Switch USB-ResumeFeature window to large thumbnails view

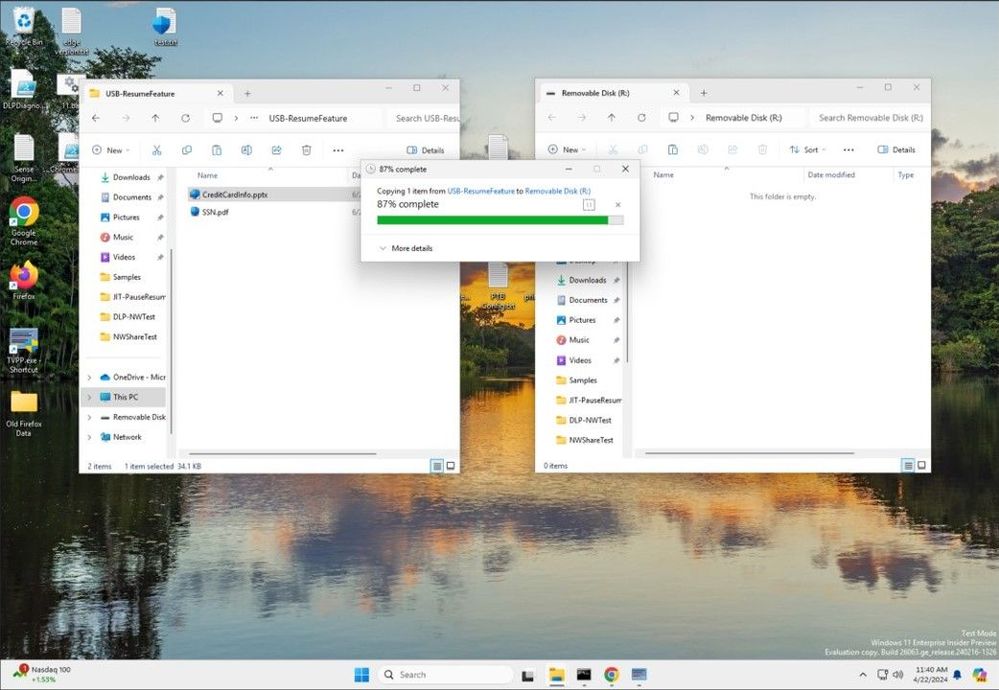(x=450, y=466)
